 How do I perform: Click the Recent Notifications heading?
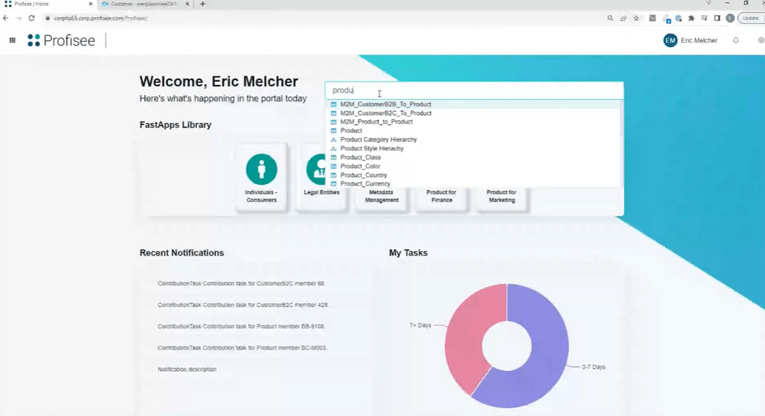(181, 253)
